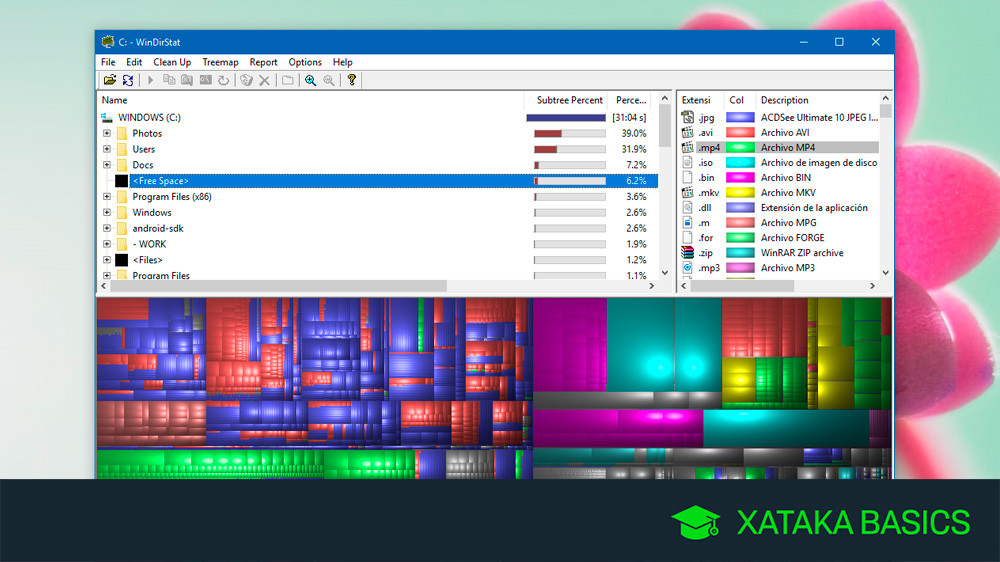This screenshot has height=562, width=1000.
Task: Select the Archivo de imagen de disco entry
Action: pos(819,163)
